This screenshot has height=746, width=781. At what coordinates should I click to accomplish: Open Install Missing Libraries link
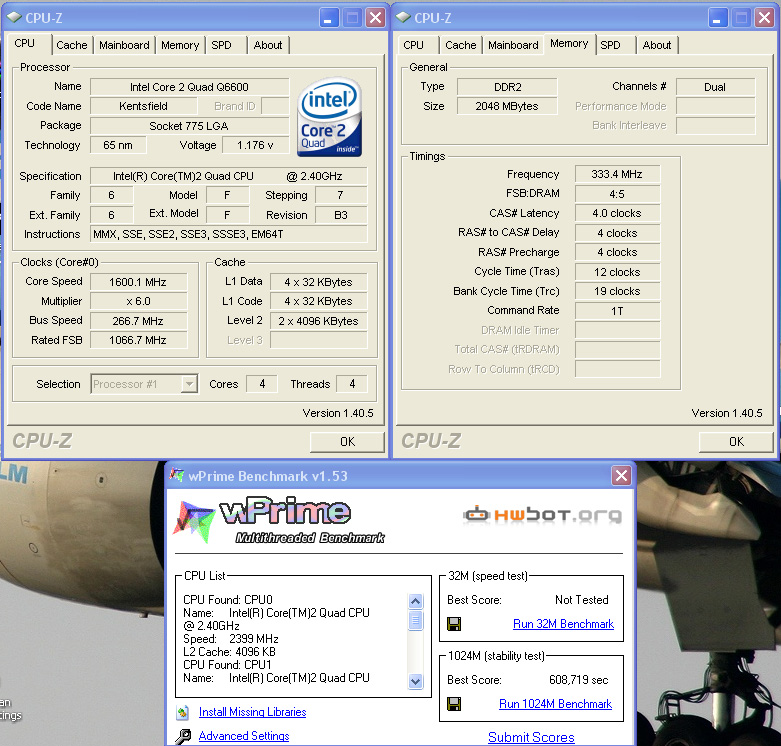(x=253, y=712)
